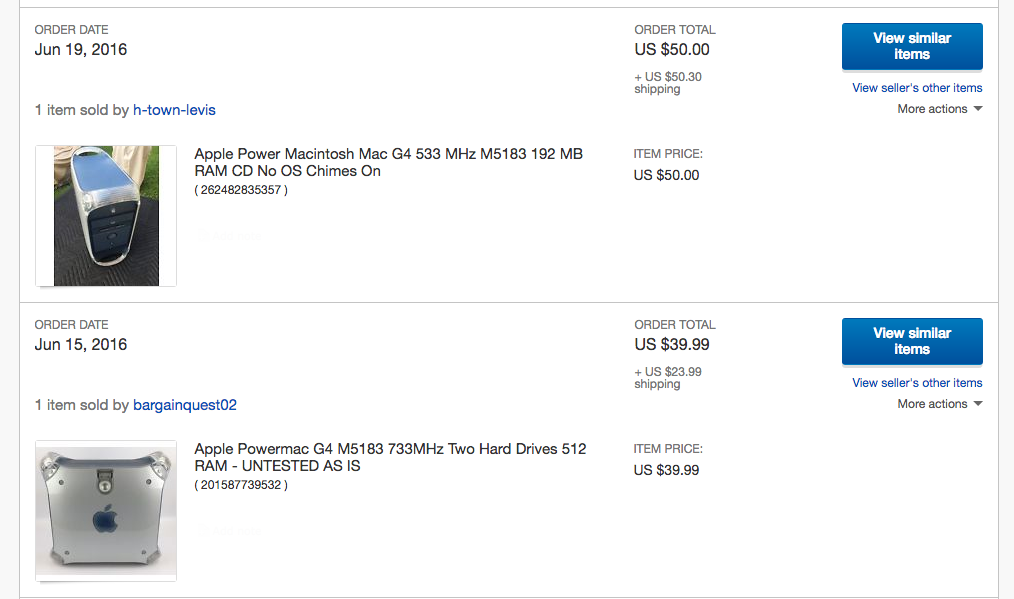Open h-town-levis seller's other items link

917,88
